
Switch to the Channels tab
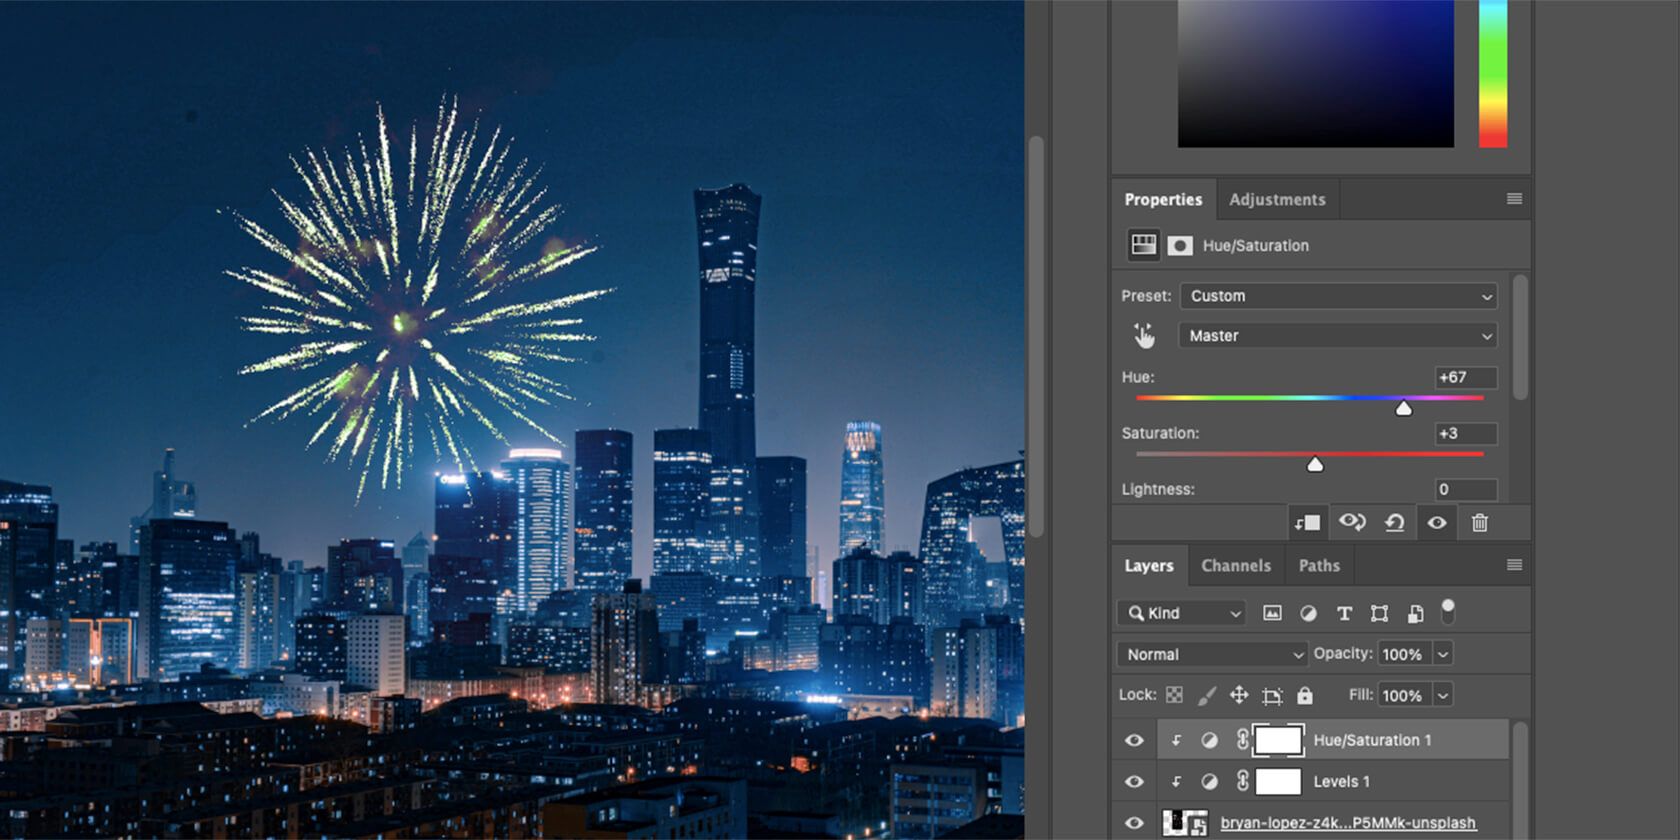tap(1236, 565)
